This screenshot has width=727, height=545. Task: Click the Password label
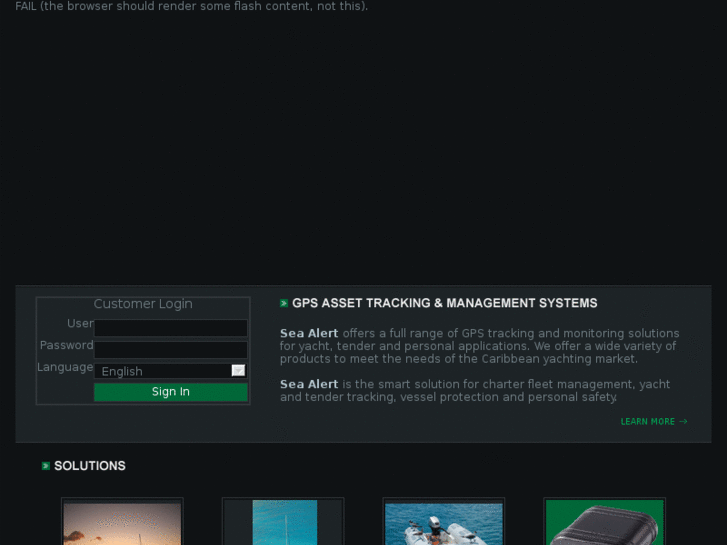click(x=66, y=346)
